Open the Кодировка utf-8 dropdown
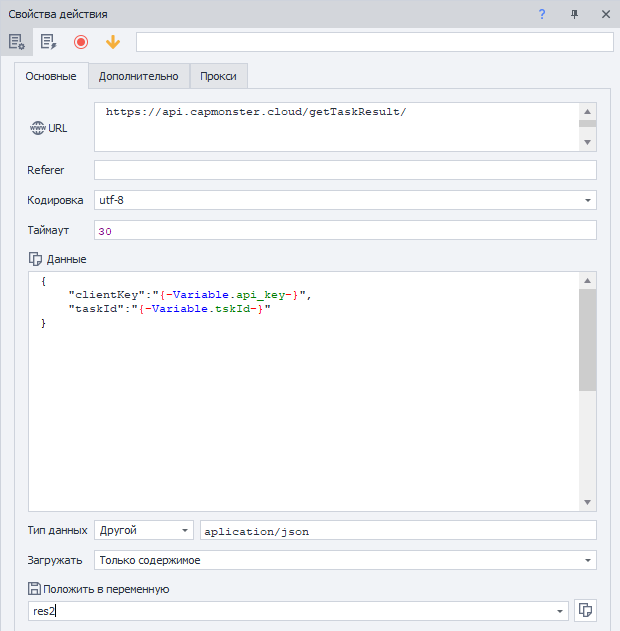Screen dimensions: 620x631 coord(587,200)
